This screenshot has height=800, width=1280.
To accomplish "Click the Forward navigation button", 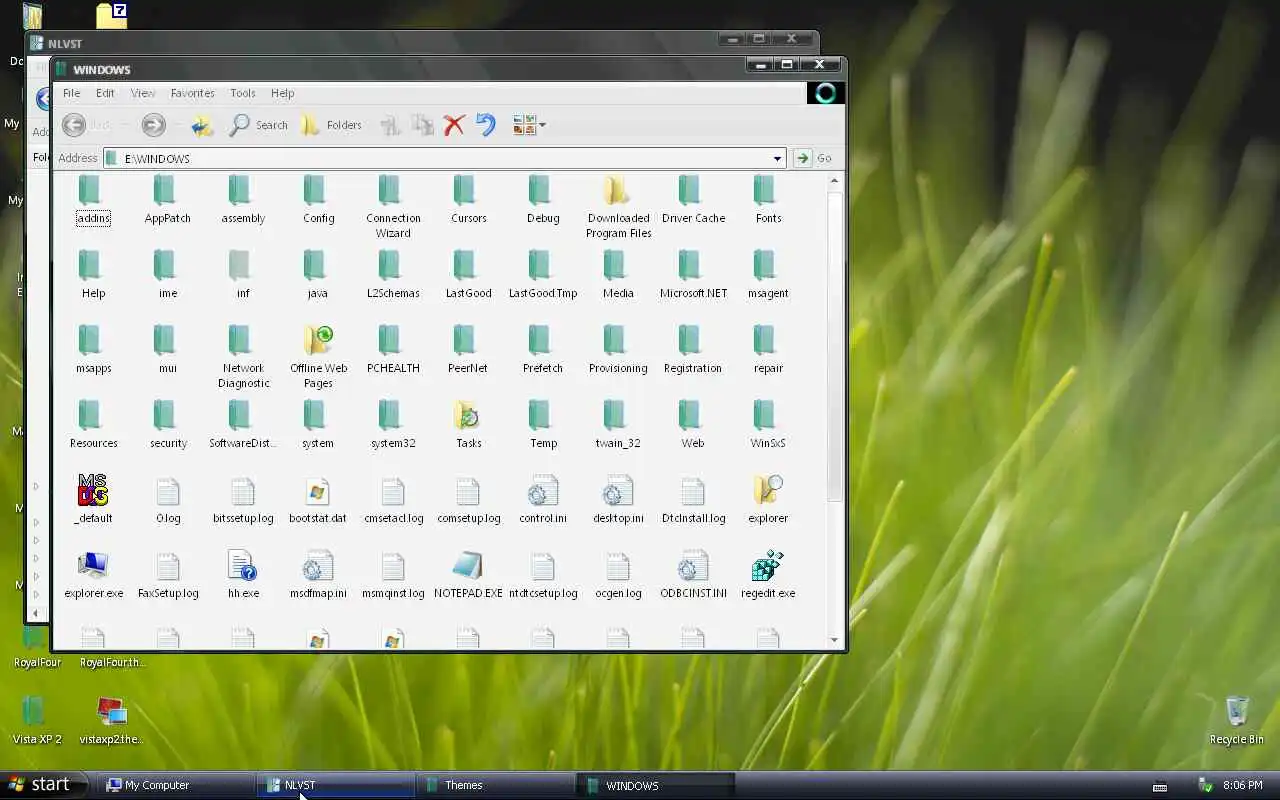I will [x=153, y=125].
